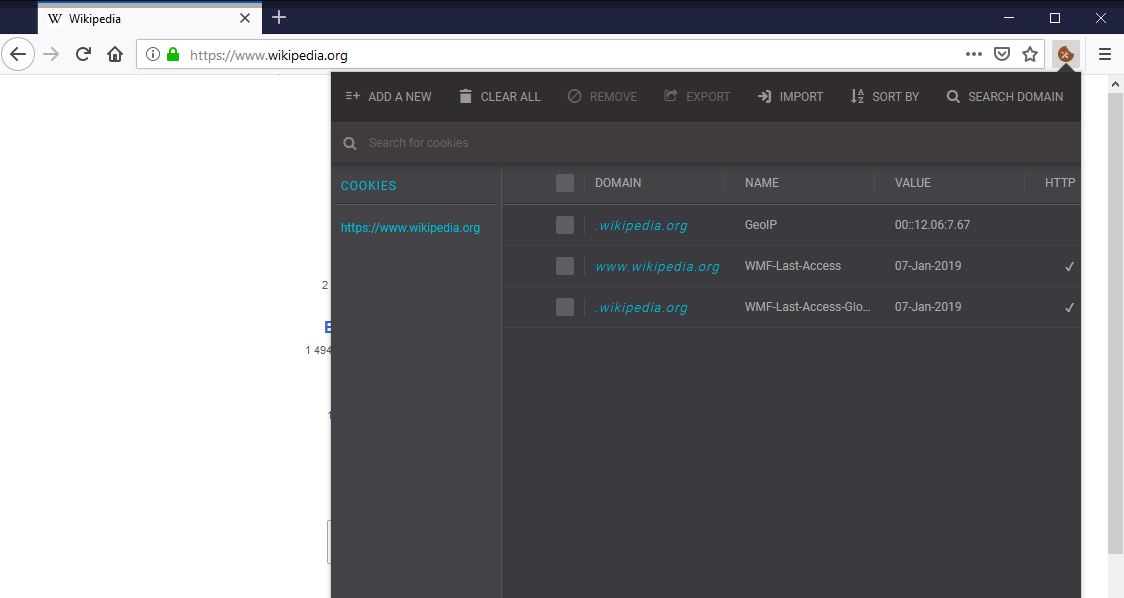This screenshot has width=1124, height=598.
Task: Show site information icon in address bar
Action: (153, 54)
